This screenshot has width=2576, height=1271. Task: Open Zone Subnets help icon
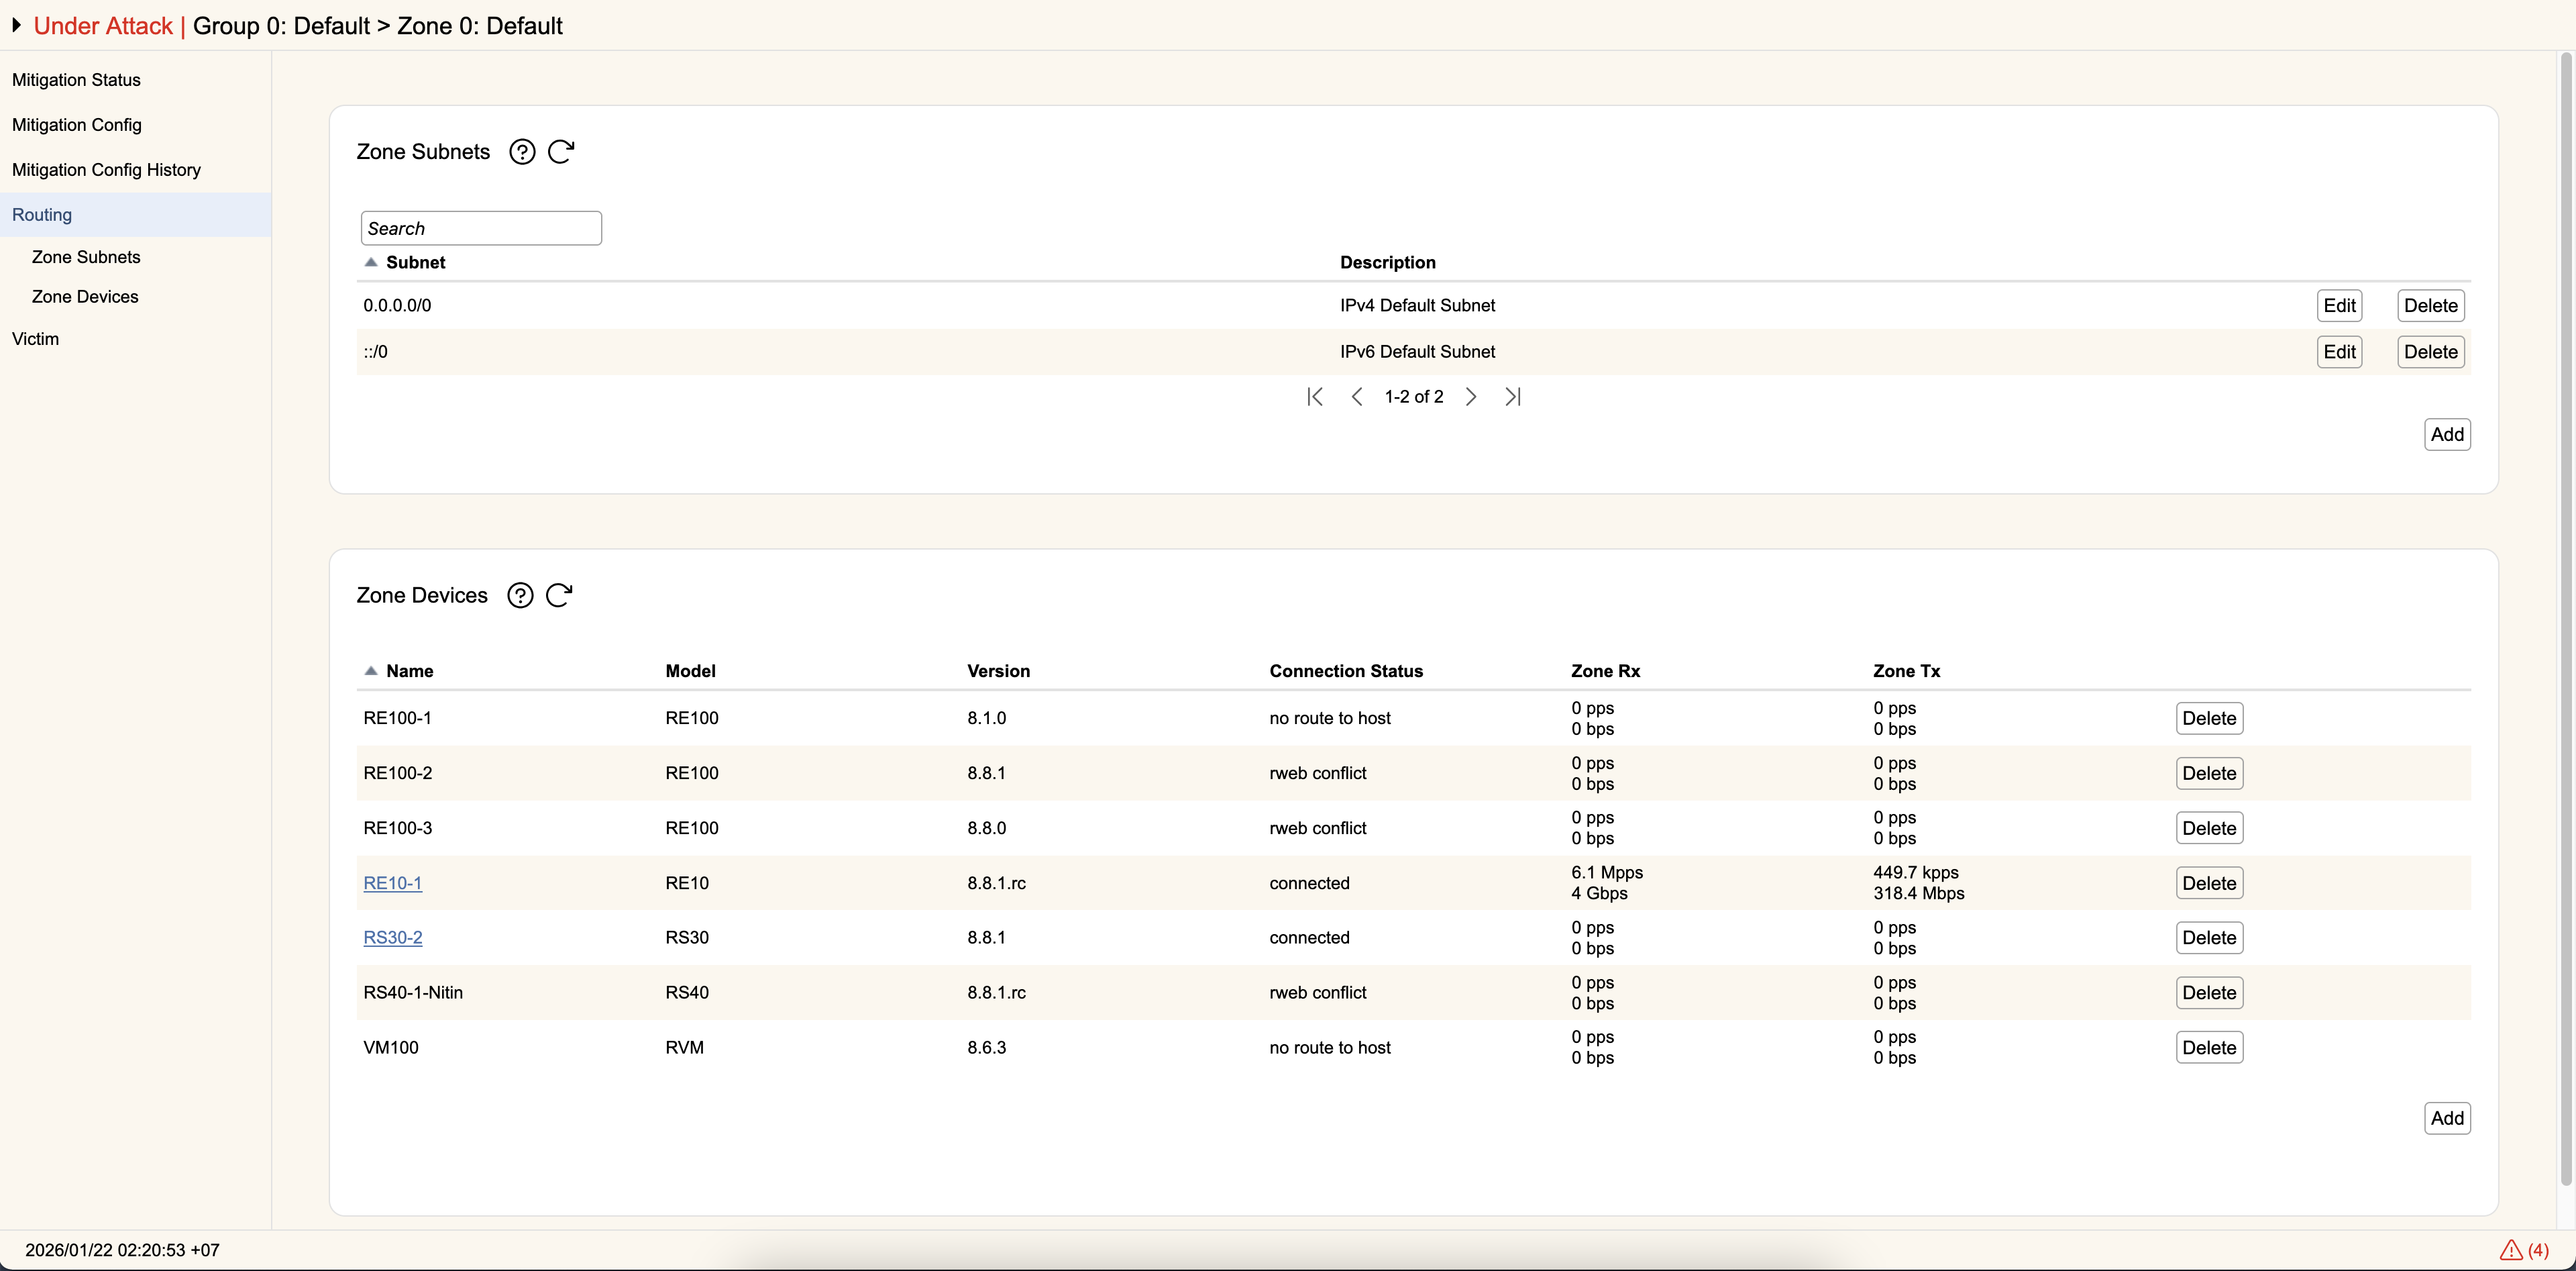522,152
